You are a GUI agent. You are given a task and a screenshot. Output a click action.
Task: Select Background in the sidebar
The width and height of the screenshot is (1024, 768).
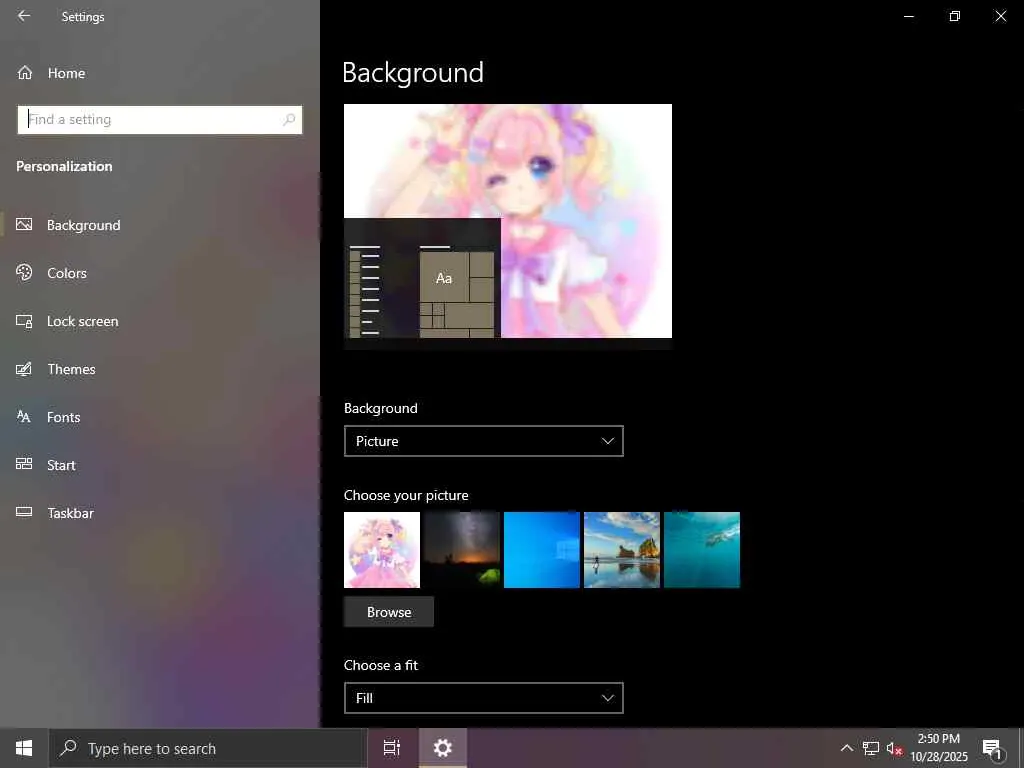(x=160, y=225)
